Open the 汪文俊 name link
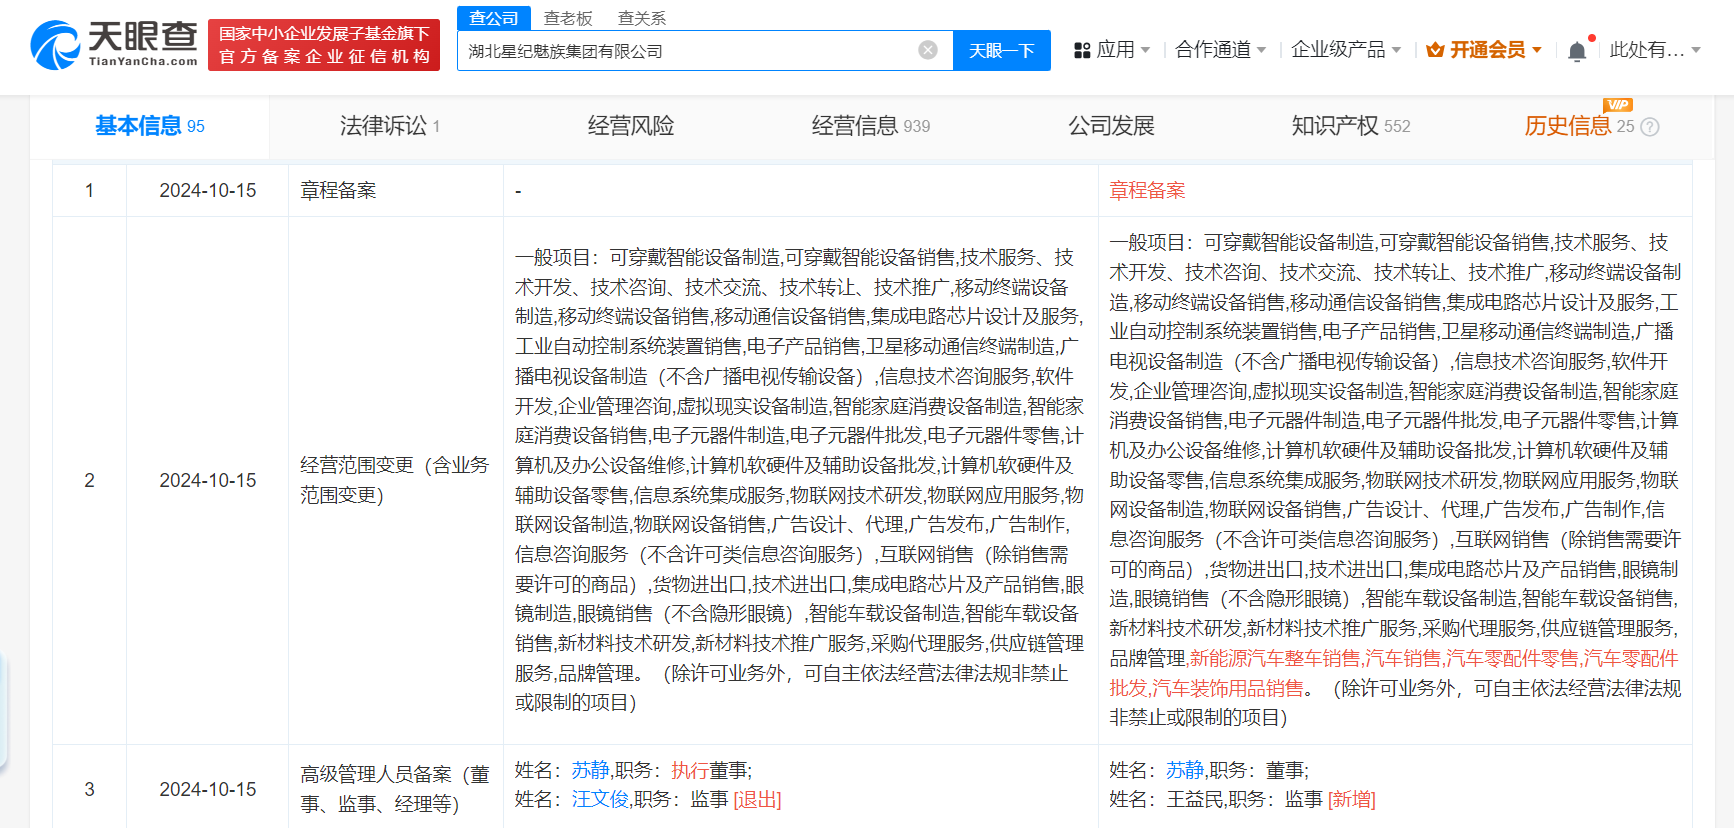 [600, 799]
